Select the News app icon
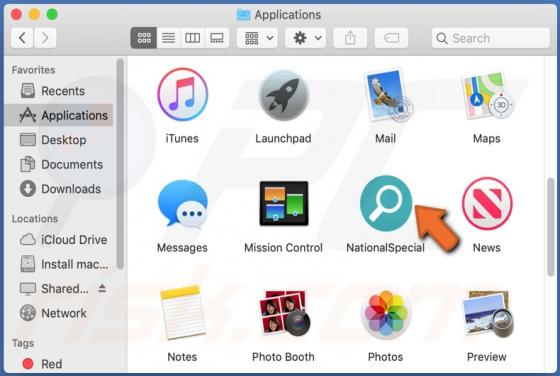560x376 pixels. click(x=487, y=204)
